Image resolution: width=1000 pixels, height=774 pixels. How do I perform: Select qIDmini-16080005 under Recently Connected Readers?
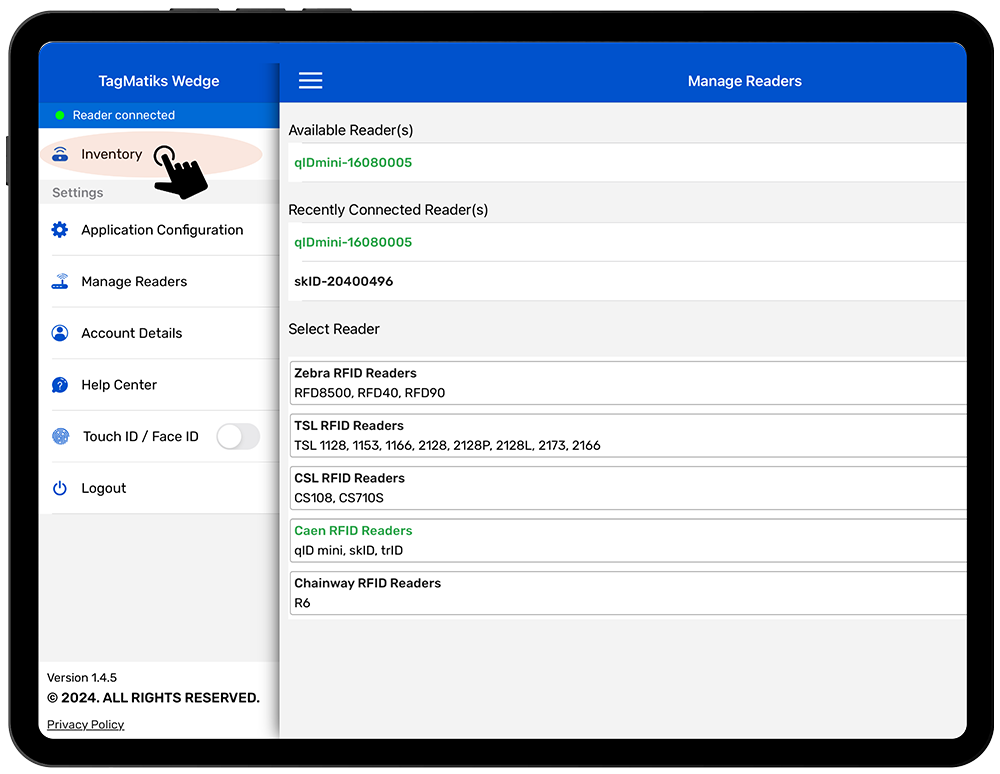click(x=353, y=242)
